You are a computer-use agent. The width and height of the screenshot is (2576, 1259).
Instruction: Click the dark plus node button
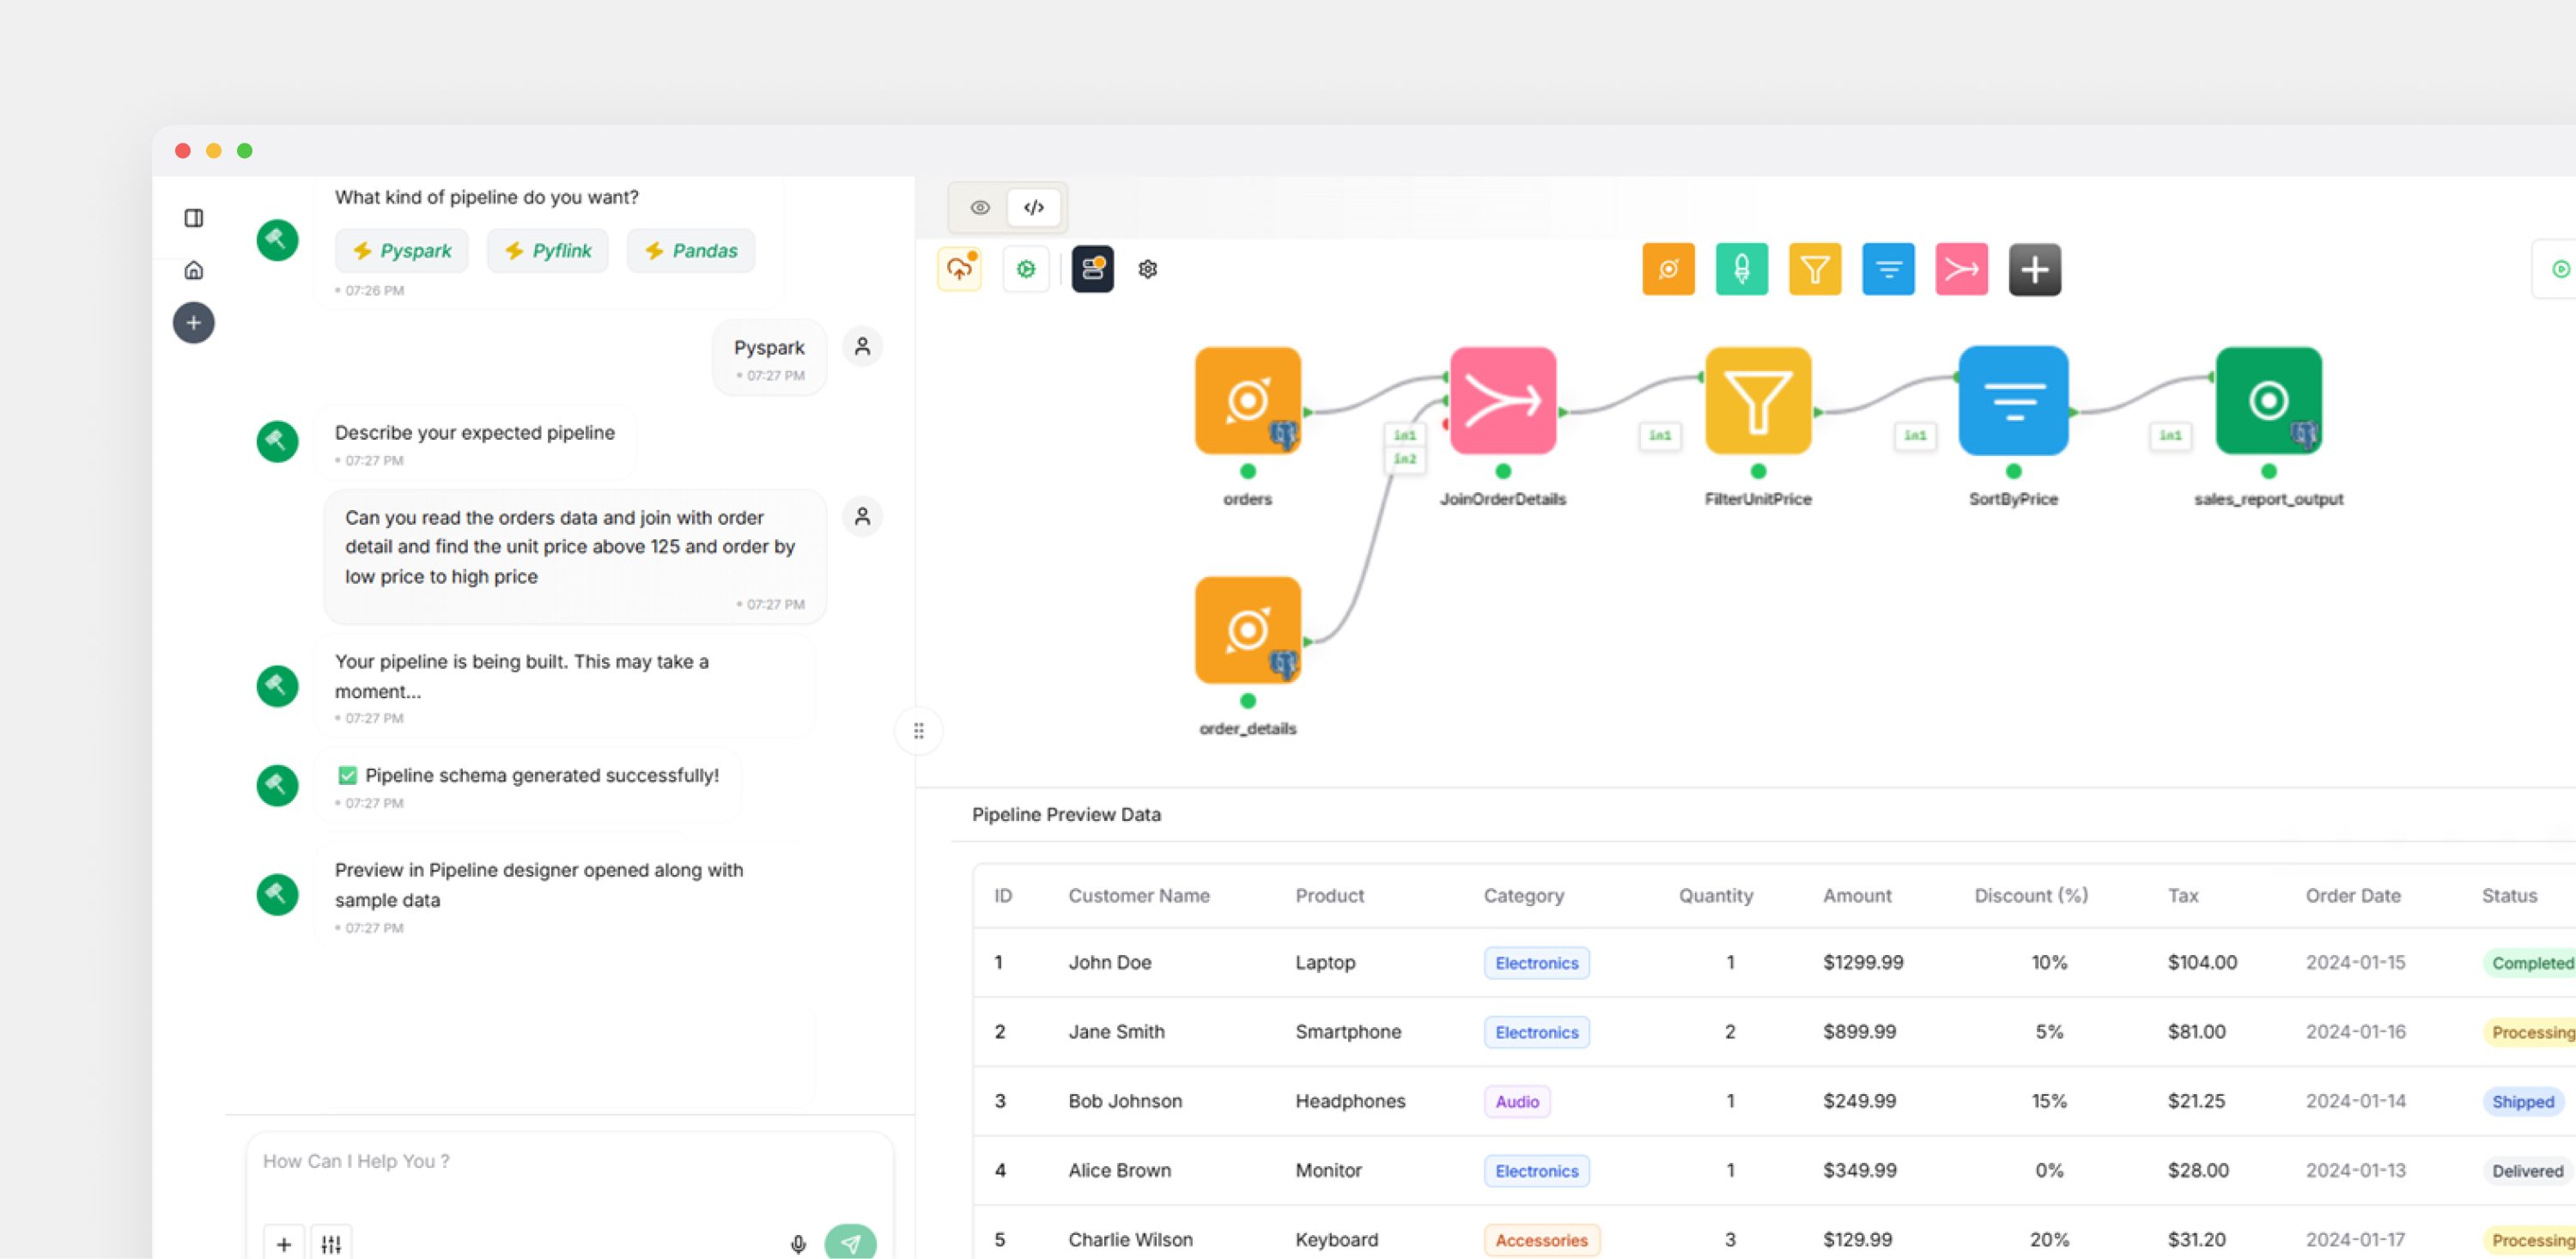[2034, 269]
